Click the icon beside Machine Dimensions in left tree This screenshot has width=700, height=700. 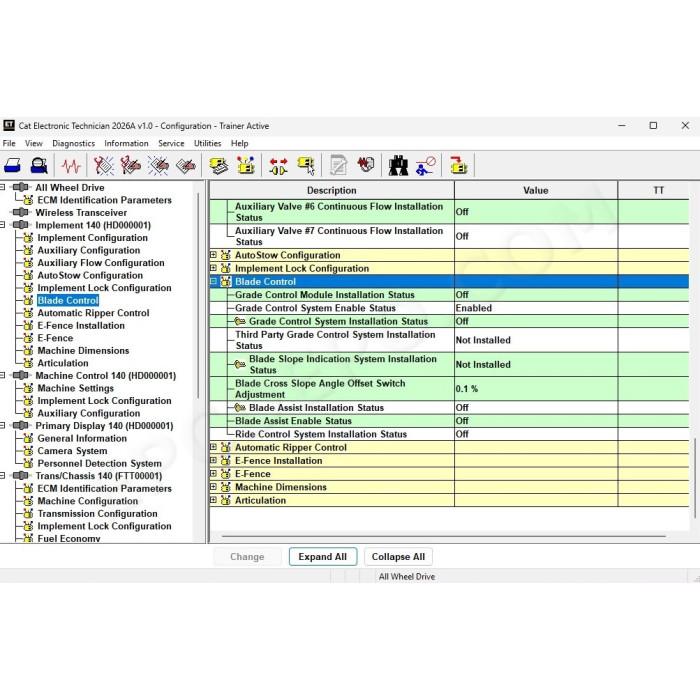tap(28, 350)
